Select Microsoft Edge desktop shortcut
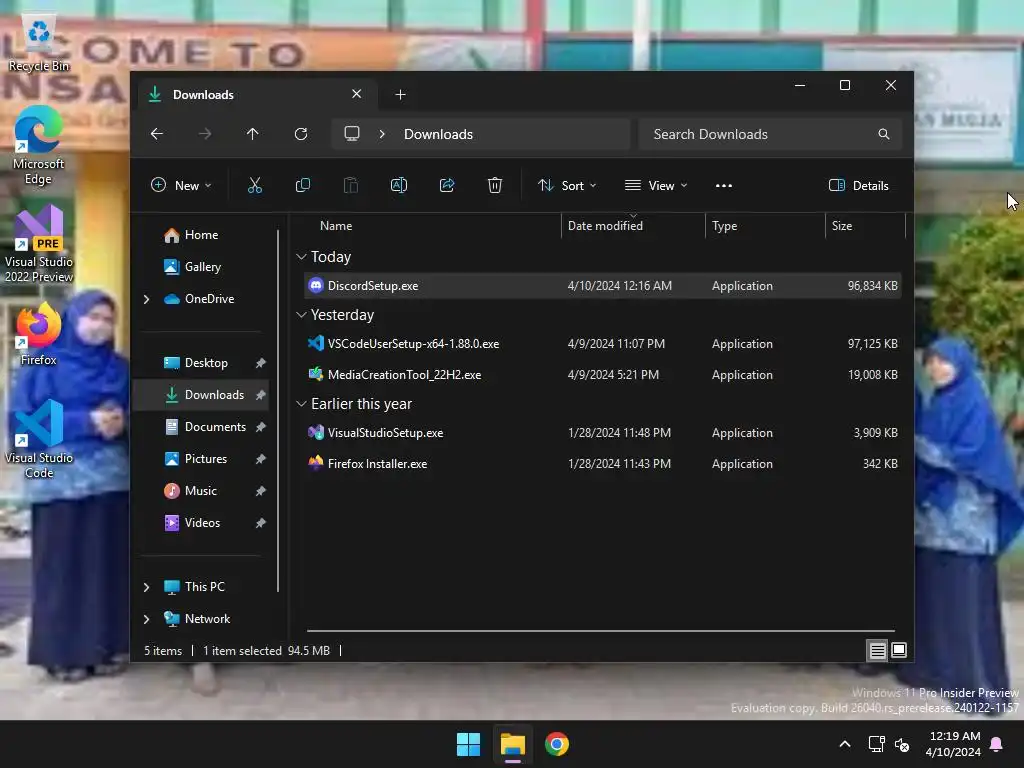The width and height of the screenshot is (1024, 768). (39, 145)
